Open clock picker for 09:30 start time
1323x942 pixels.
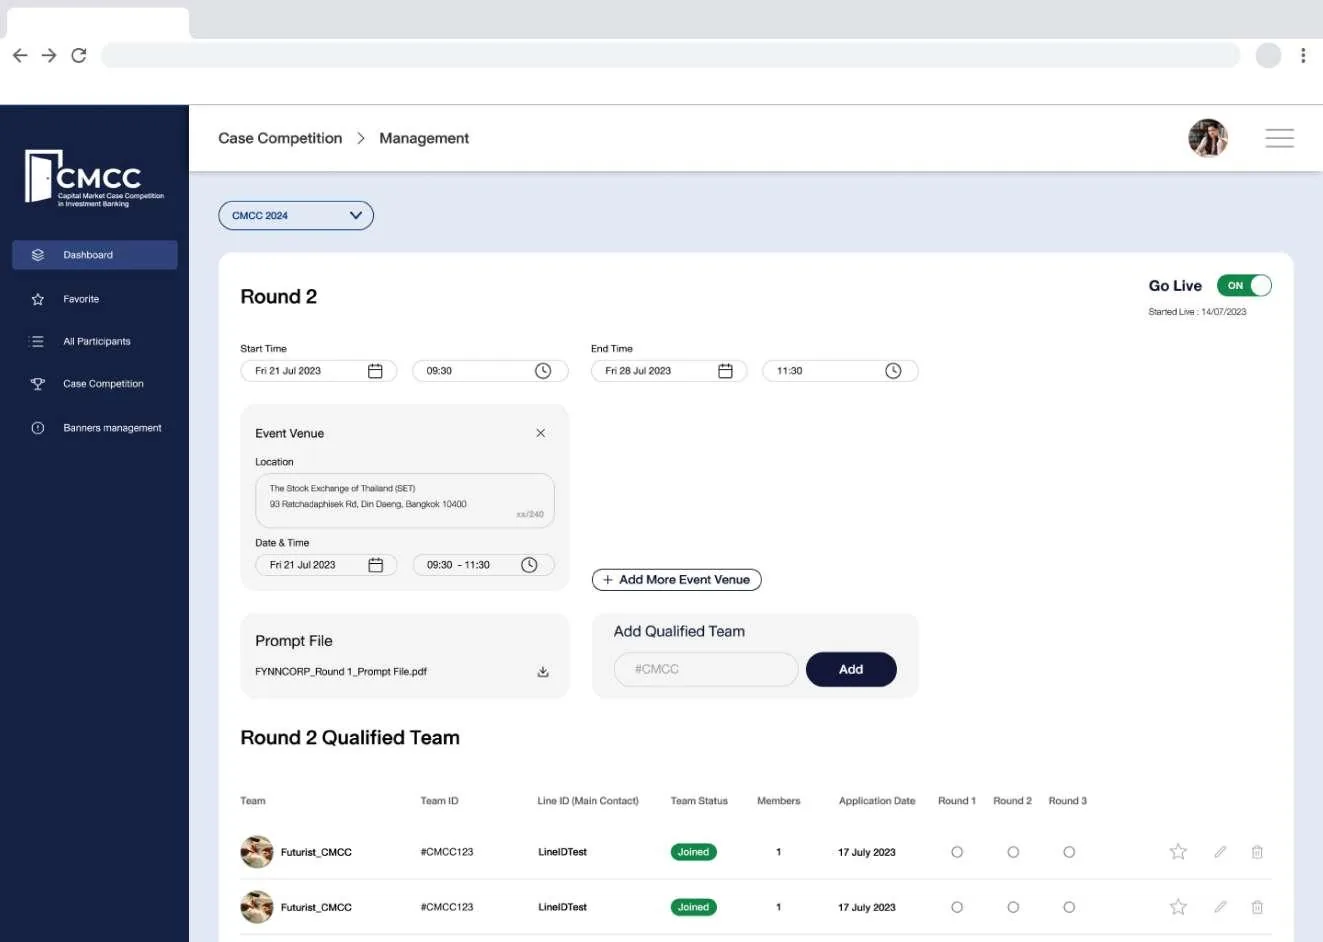pyautogui.click(x=543, y=371)
